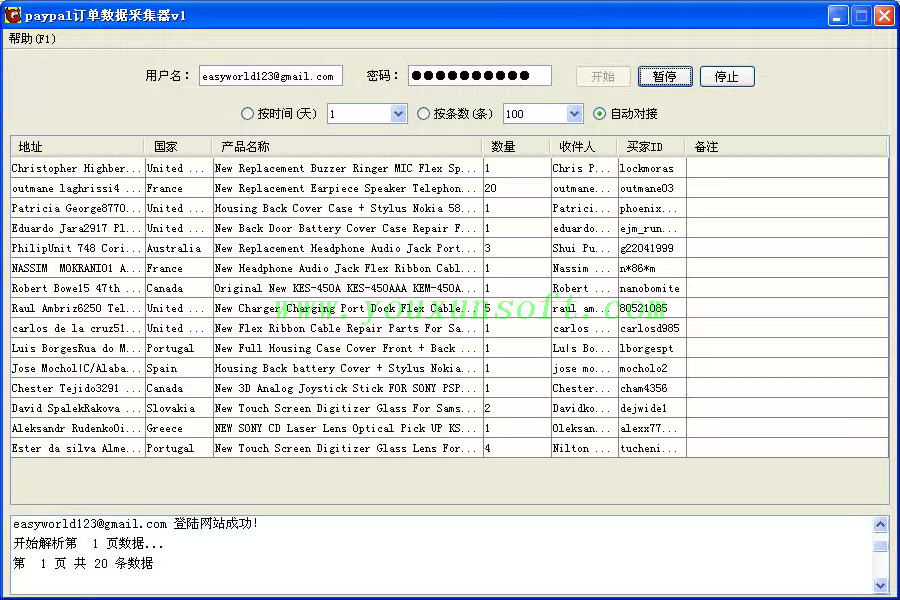The height and width of the screenshot is (600, 900).
Task: Click the 暂停 pause button
Action: coord(665,76)
